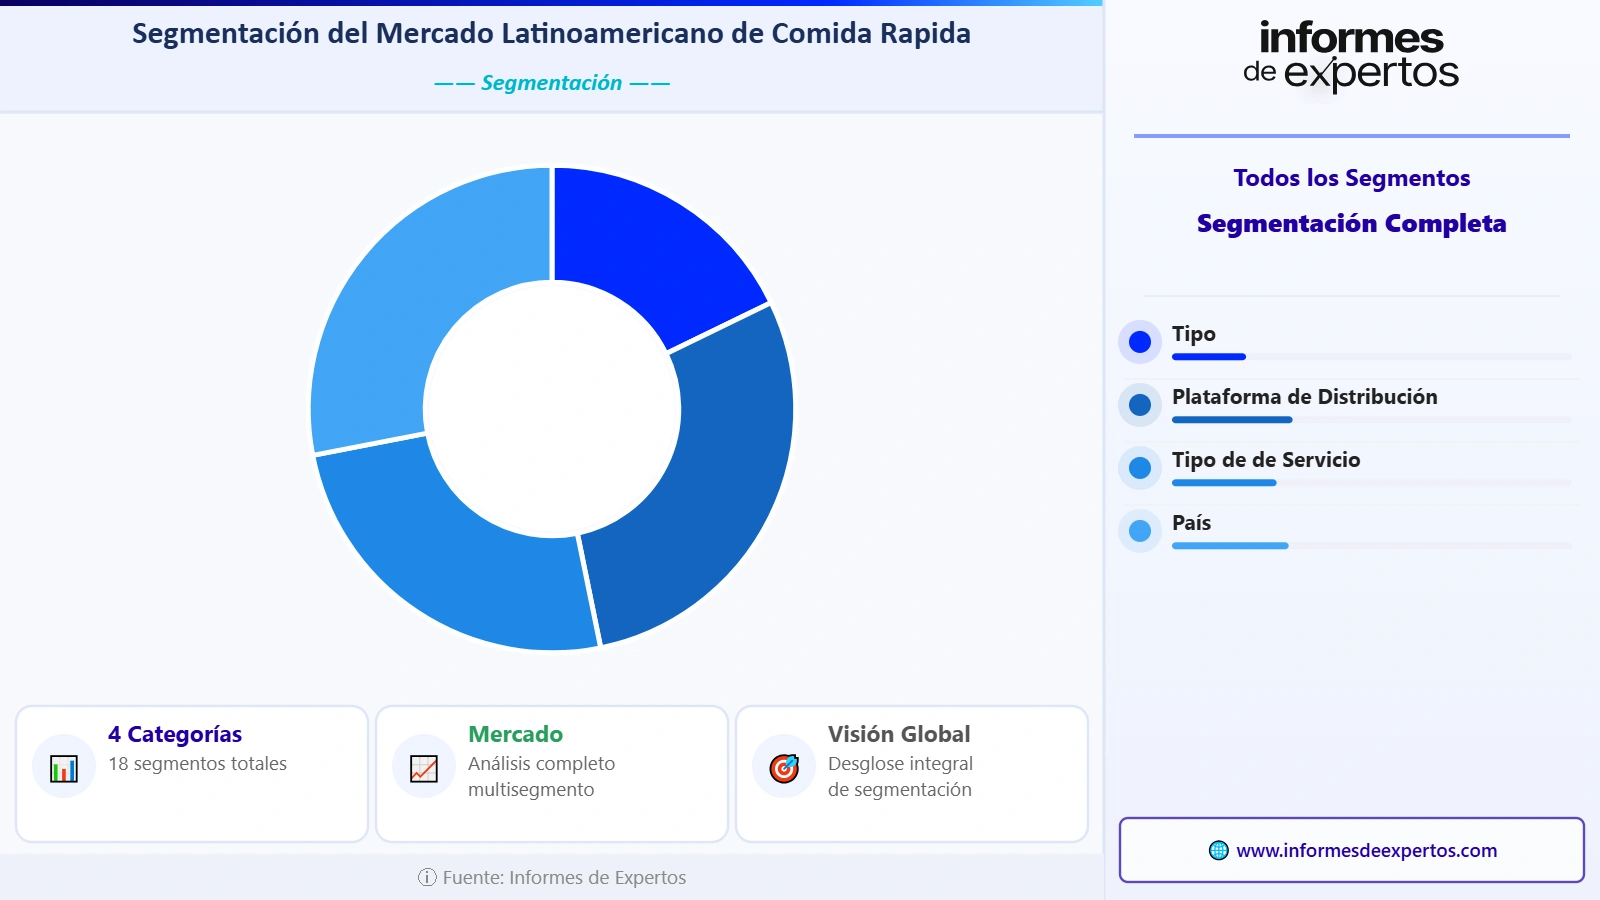The height and width of the screenshot is (900, 1600).
Task: Click '18 segmentos totales' text
Action: pos(198,764)
